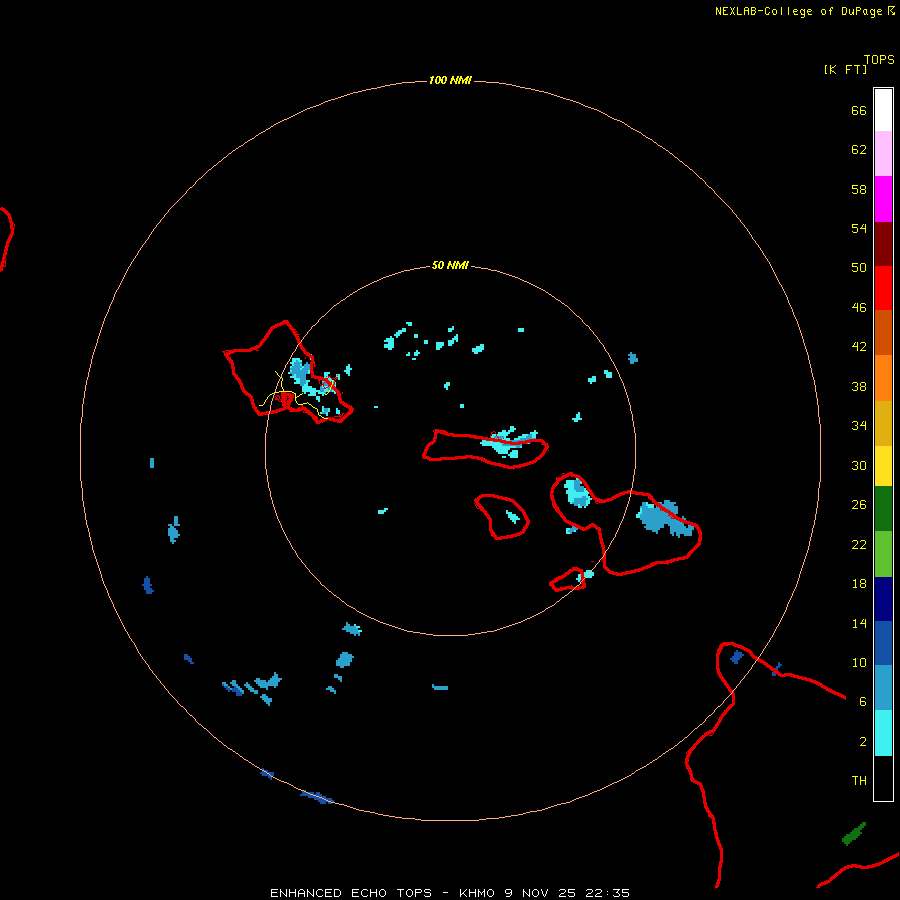Click the legend value 30
Screen dimensions: 900x900
pos(859,465)
